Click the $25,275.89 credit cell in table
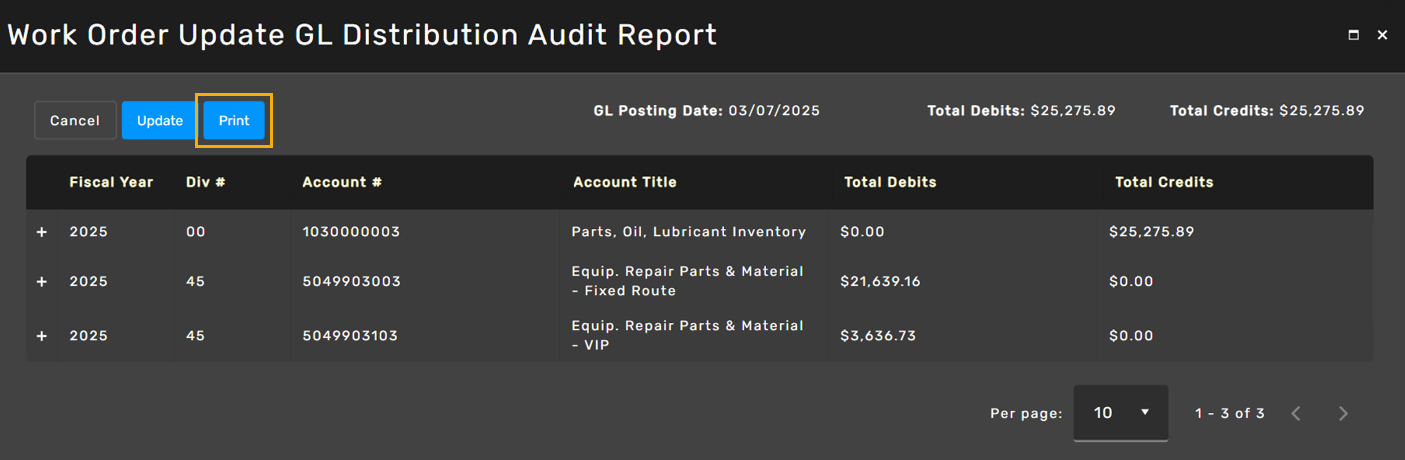 1151,232
